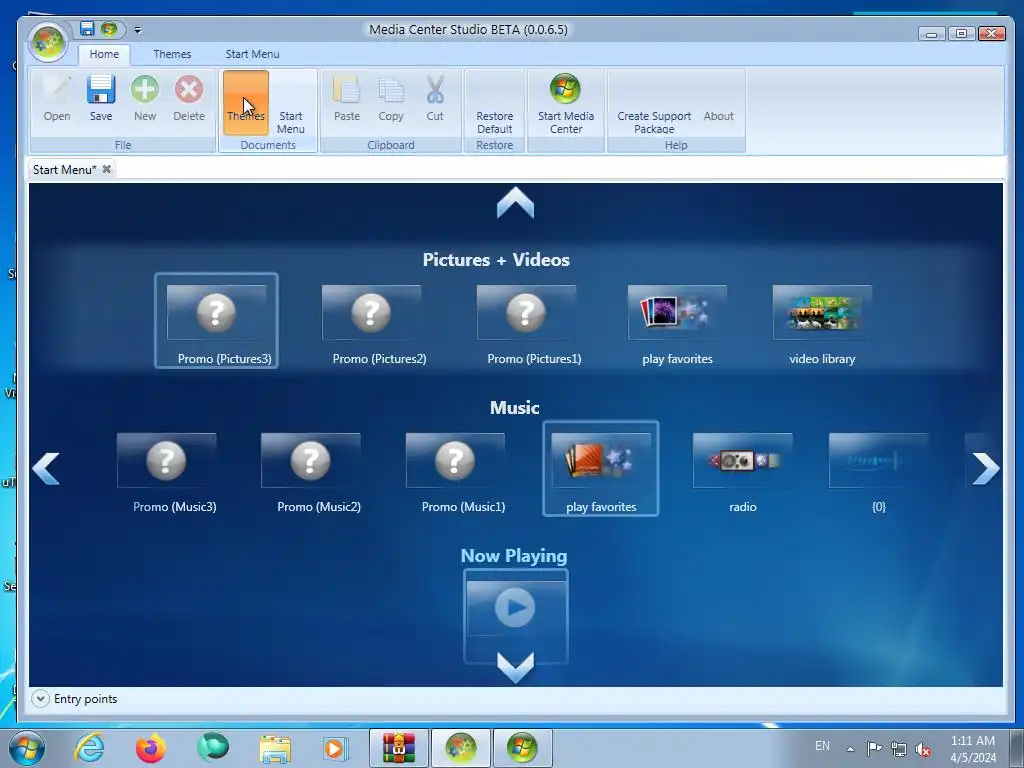Image resolution: width=1024 pixels, height=768 pixels.
Task: Click the Now Playing strip title
Action: [x=514, y=556]
